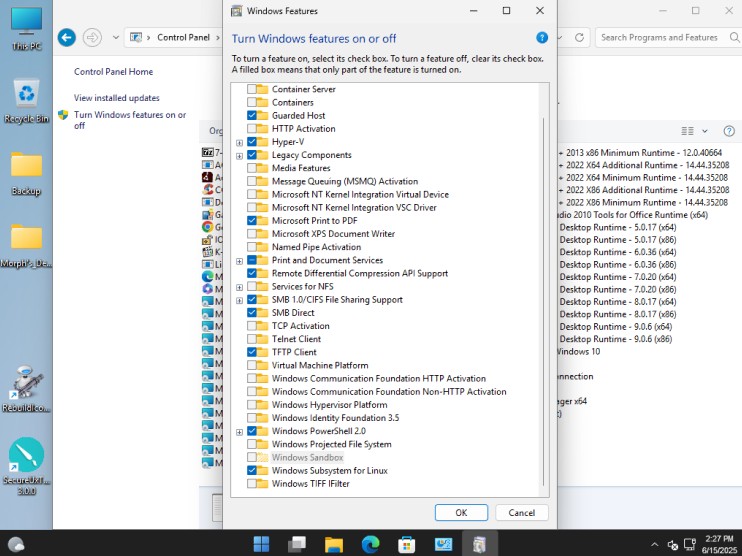The image size is (742, 556).
Task: Uncheck the TFTP Client checkbox
Action: tap(252, 352)
